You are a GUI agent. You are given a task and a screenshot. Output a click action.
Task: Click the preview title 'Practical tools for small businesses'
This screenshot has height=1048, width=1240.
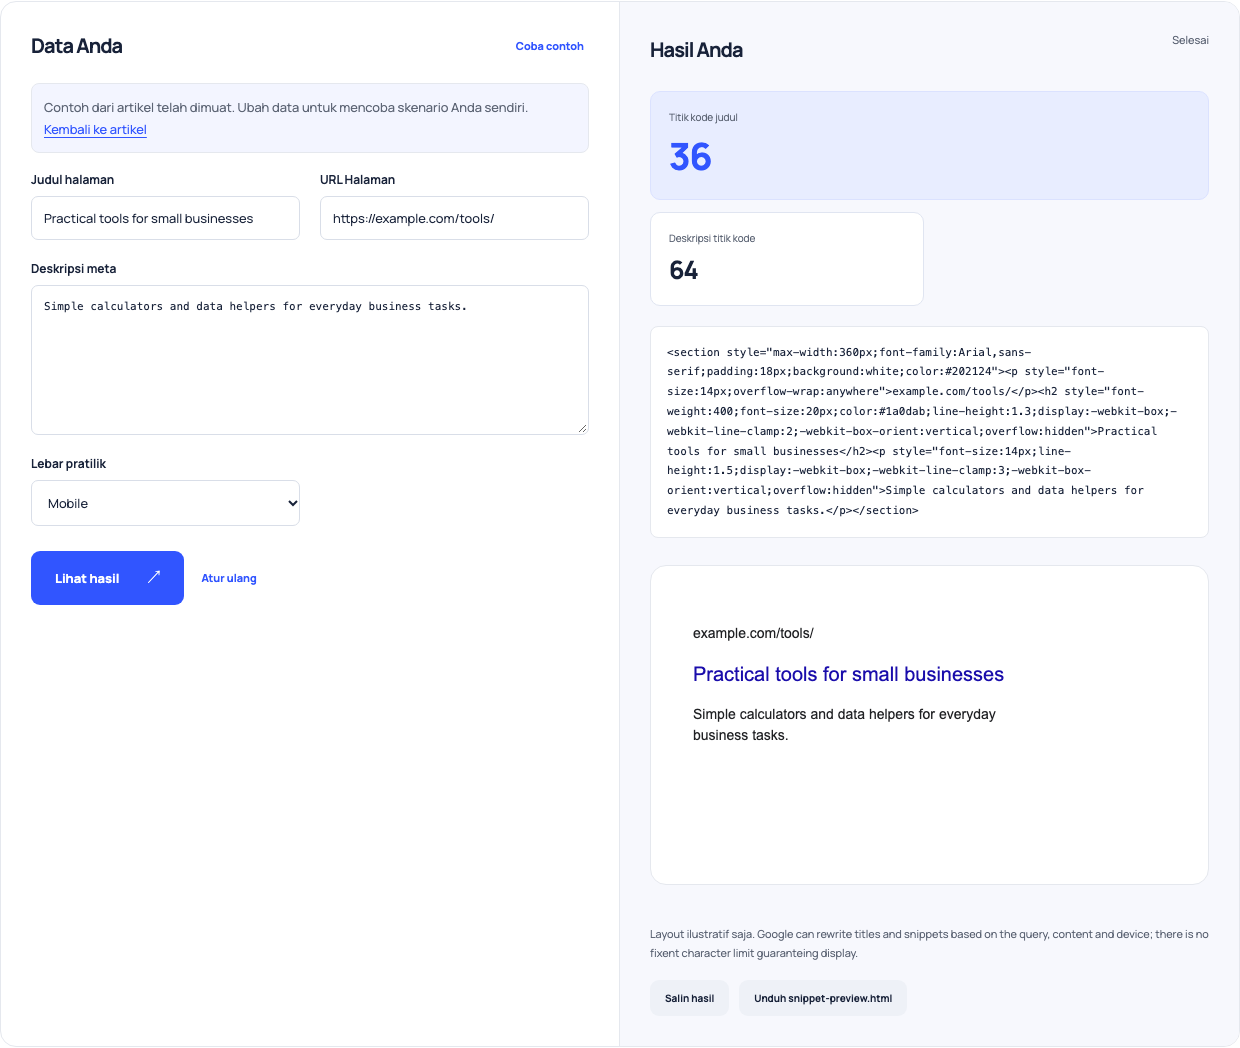click(848, 674)
